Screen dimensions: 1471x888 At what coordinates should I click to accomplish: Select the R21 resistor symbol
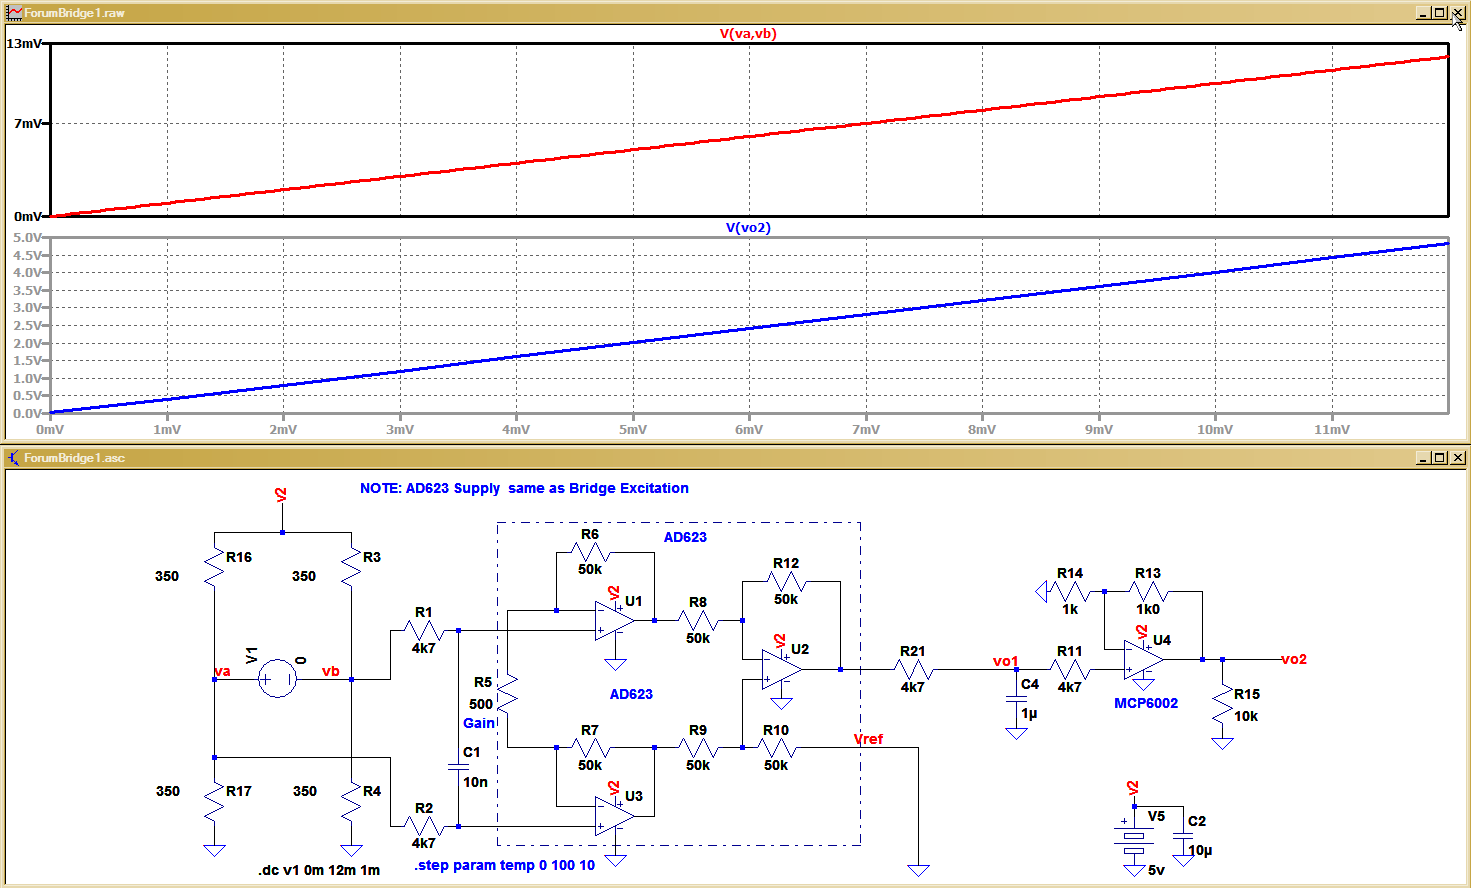(912, 669)
